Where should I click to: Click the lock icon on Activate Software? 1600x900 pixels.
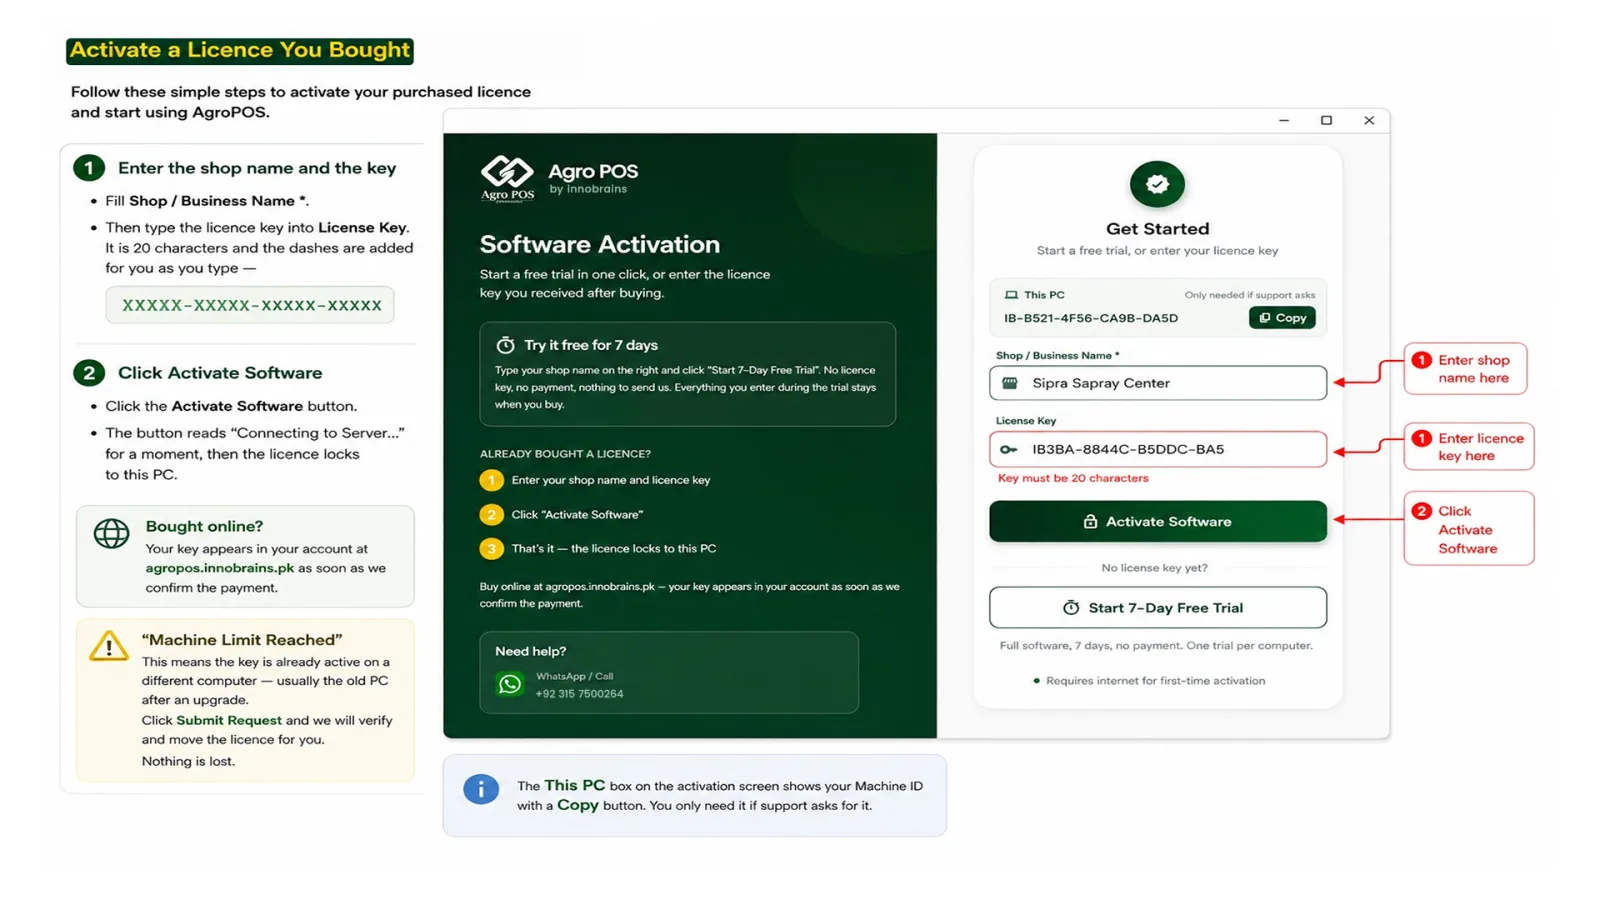tap(1090, 522)
